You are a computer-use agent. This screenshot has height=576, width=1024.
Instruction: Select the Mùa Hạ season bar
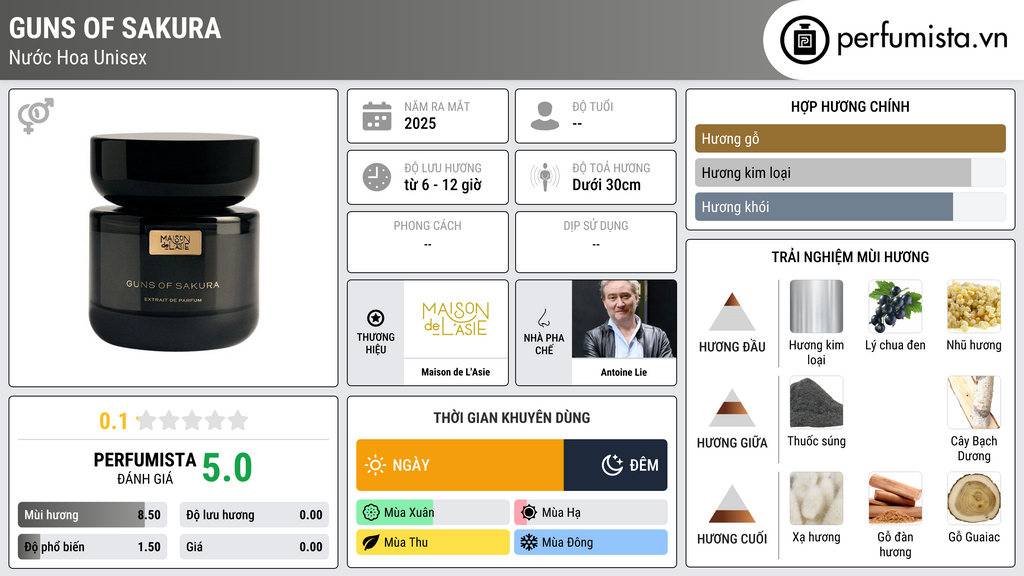[591, 513]
